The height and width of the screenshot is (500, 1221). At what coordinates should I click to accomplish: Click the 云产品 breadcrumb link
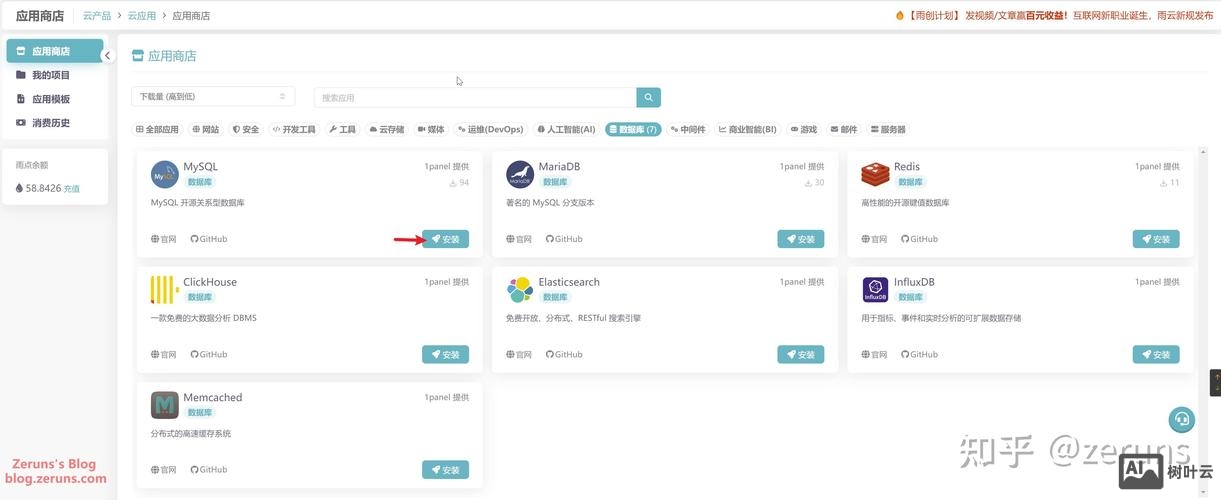click(97, 16)
